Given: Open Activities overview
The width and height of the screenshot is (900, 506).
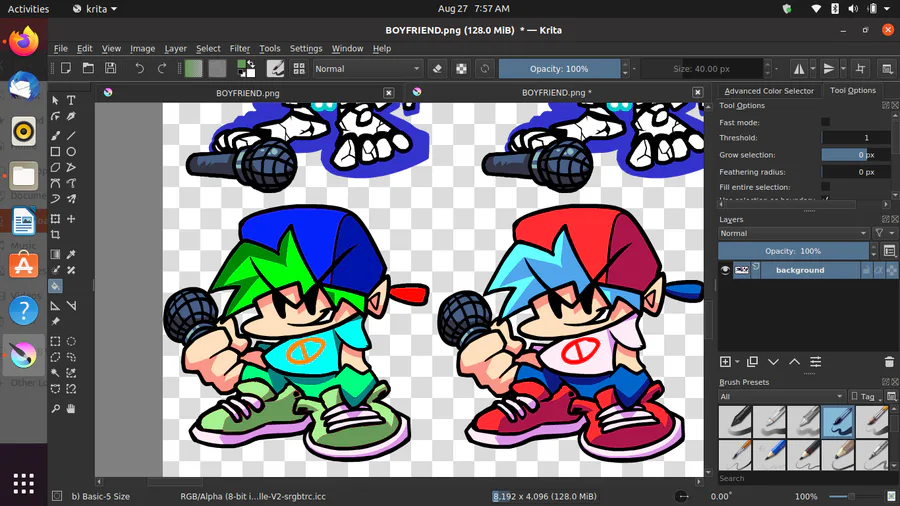Looking at the screenshot, I should coord(28,9).
